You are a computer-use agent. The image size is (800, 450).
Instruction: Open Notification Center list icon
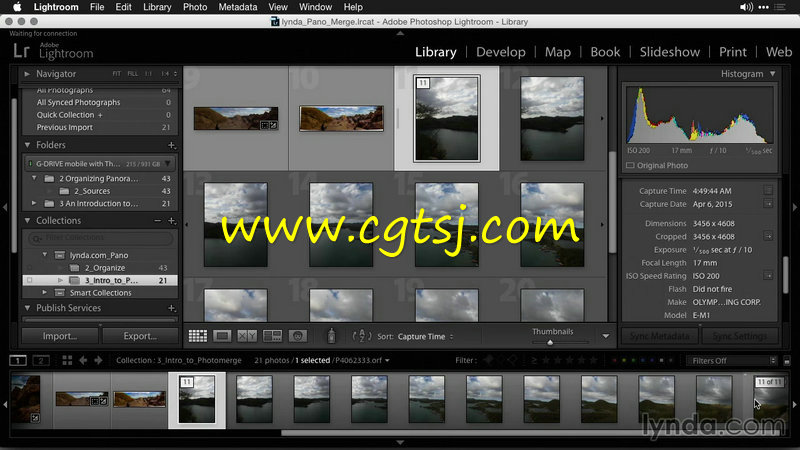[x=780, y=7]
